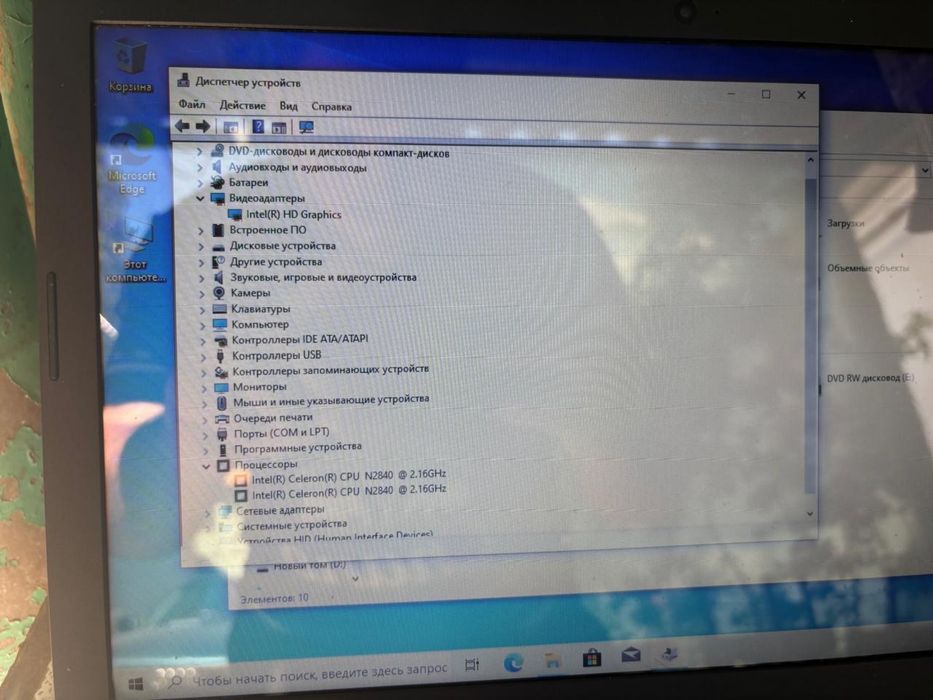The width and height of the screenshot is (933, 700).
Task: Click the Мониторы icon
Action: coord(221,388)
